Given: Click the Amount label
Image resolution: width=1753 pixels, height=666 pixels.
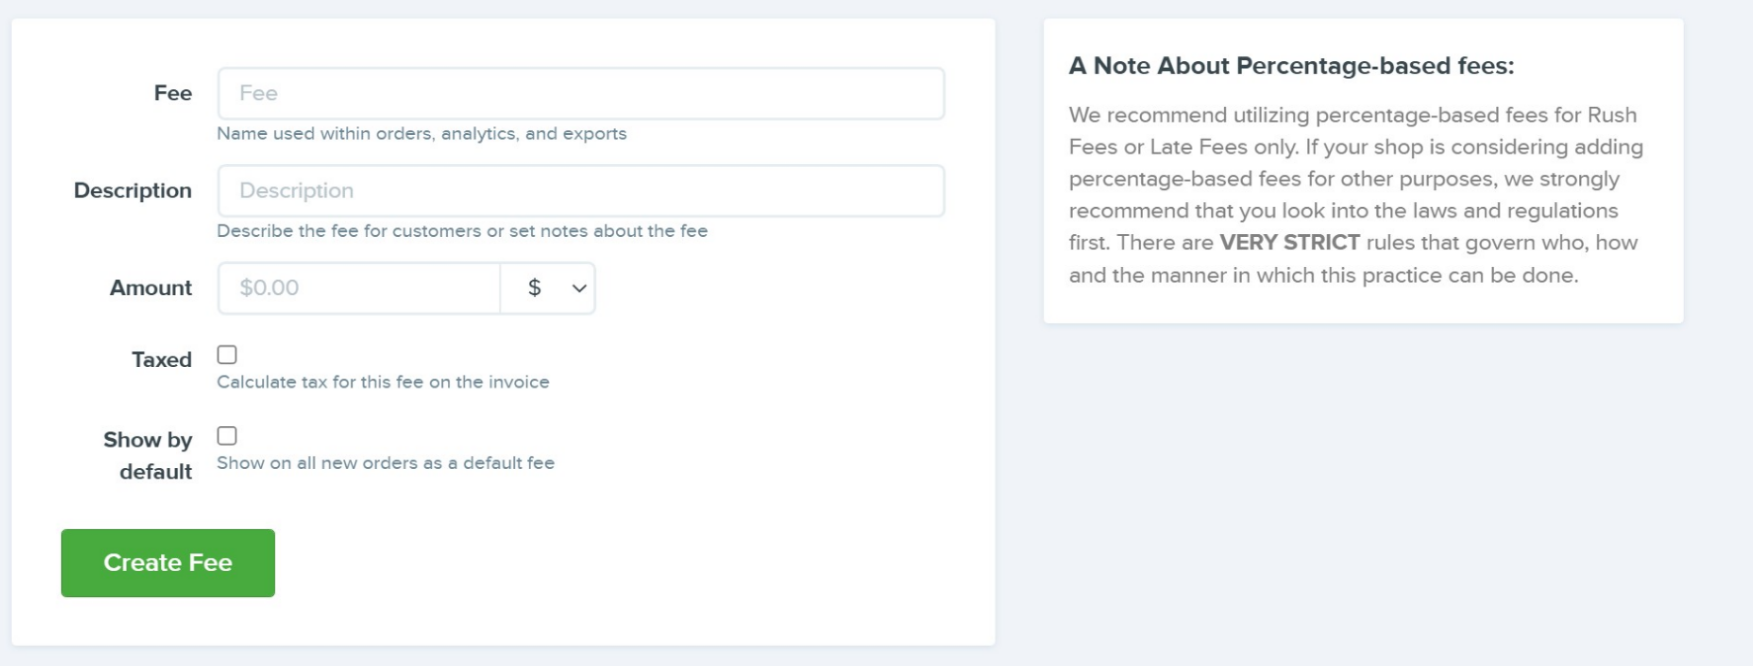Looking at the screenshot, I should (151, 288).
